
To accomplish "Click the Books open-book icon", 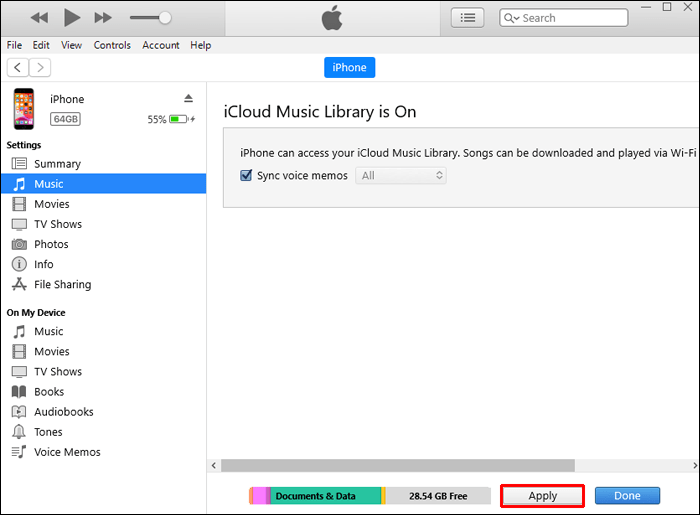I will point(19,391).
